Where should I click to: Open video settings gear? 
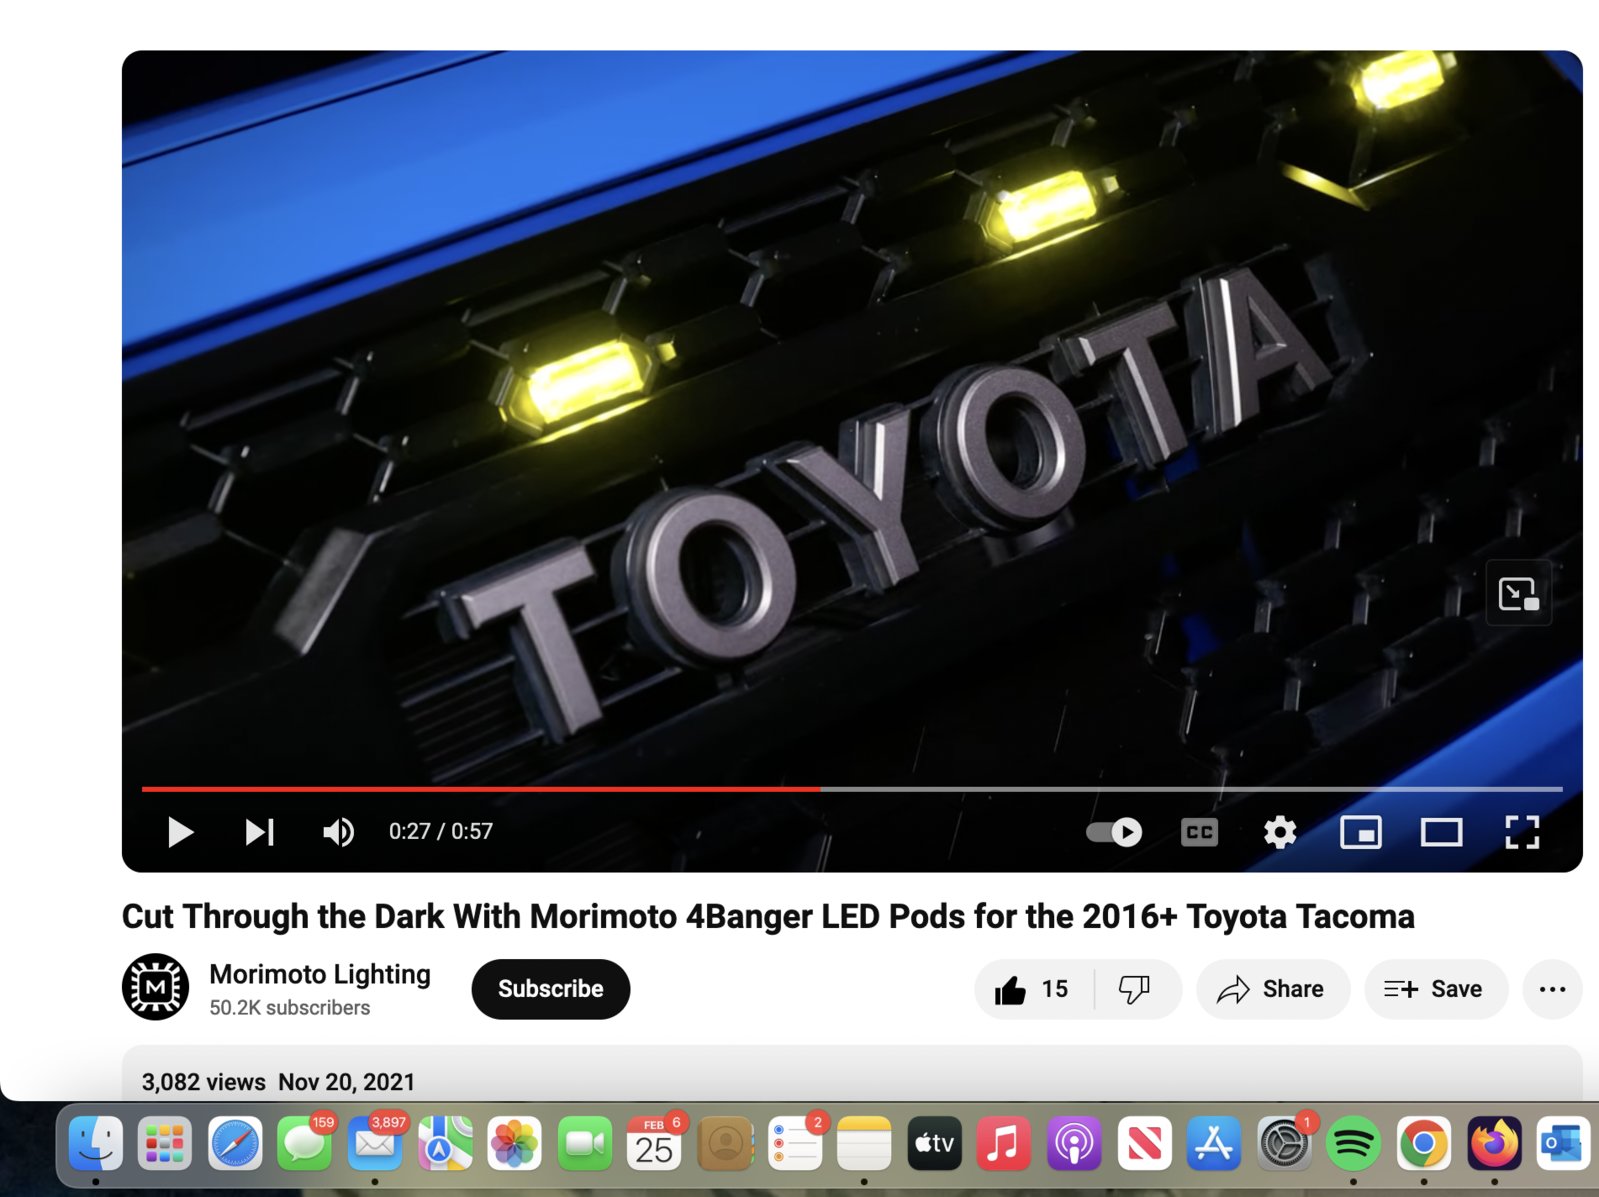point(1280,832)
